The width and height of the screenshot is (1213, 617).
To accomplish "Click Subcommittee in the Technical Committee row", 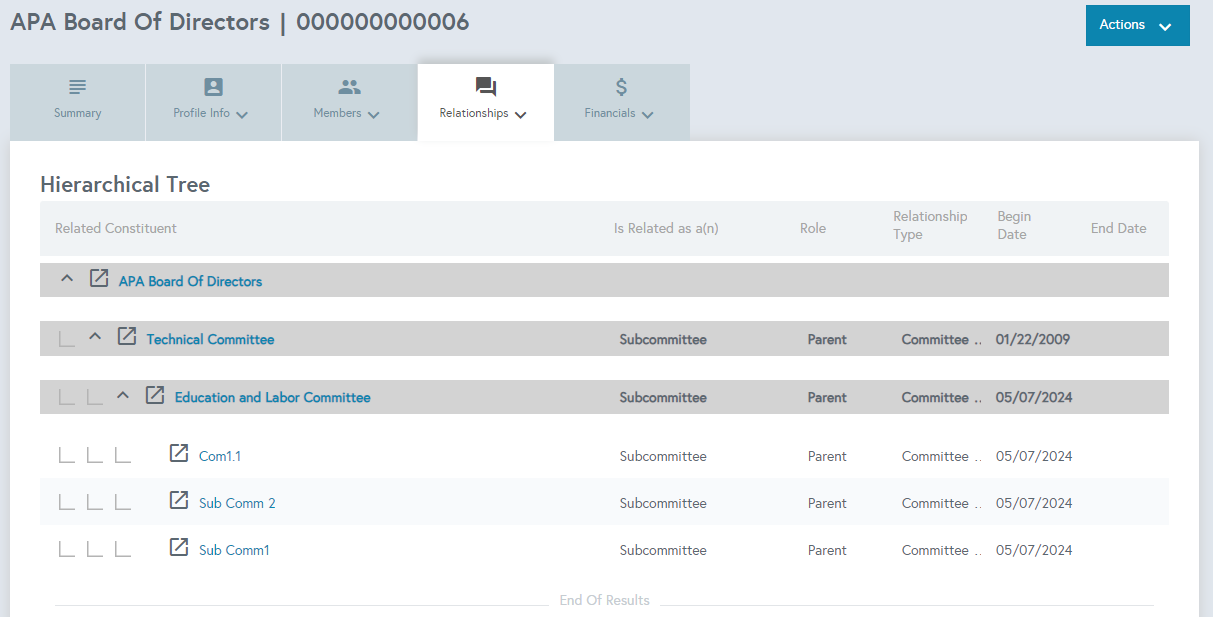I will tap(663, 340).
